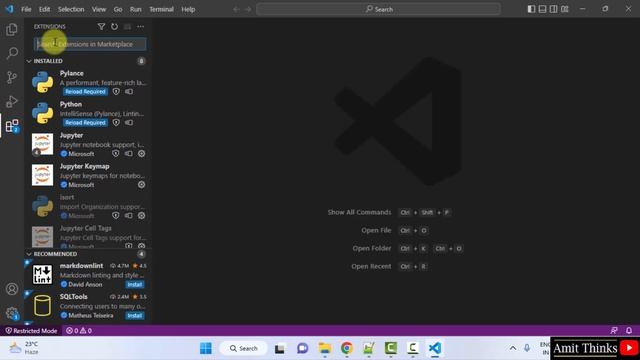640x360 pixels.
Task: Open isort extension manage gear
Action: (142, 216)
